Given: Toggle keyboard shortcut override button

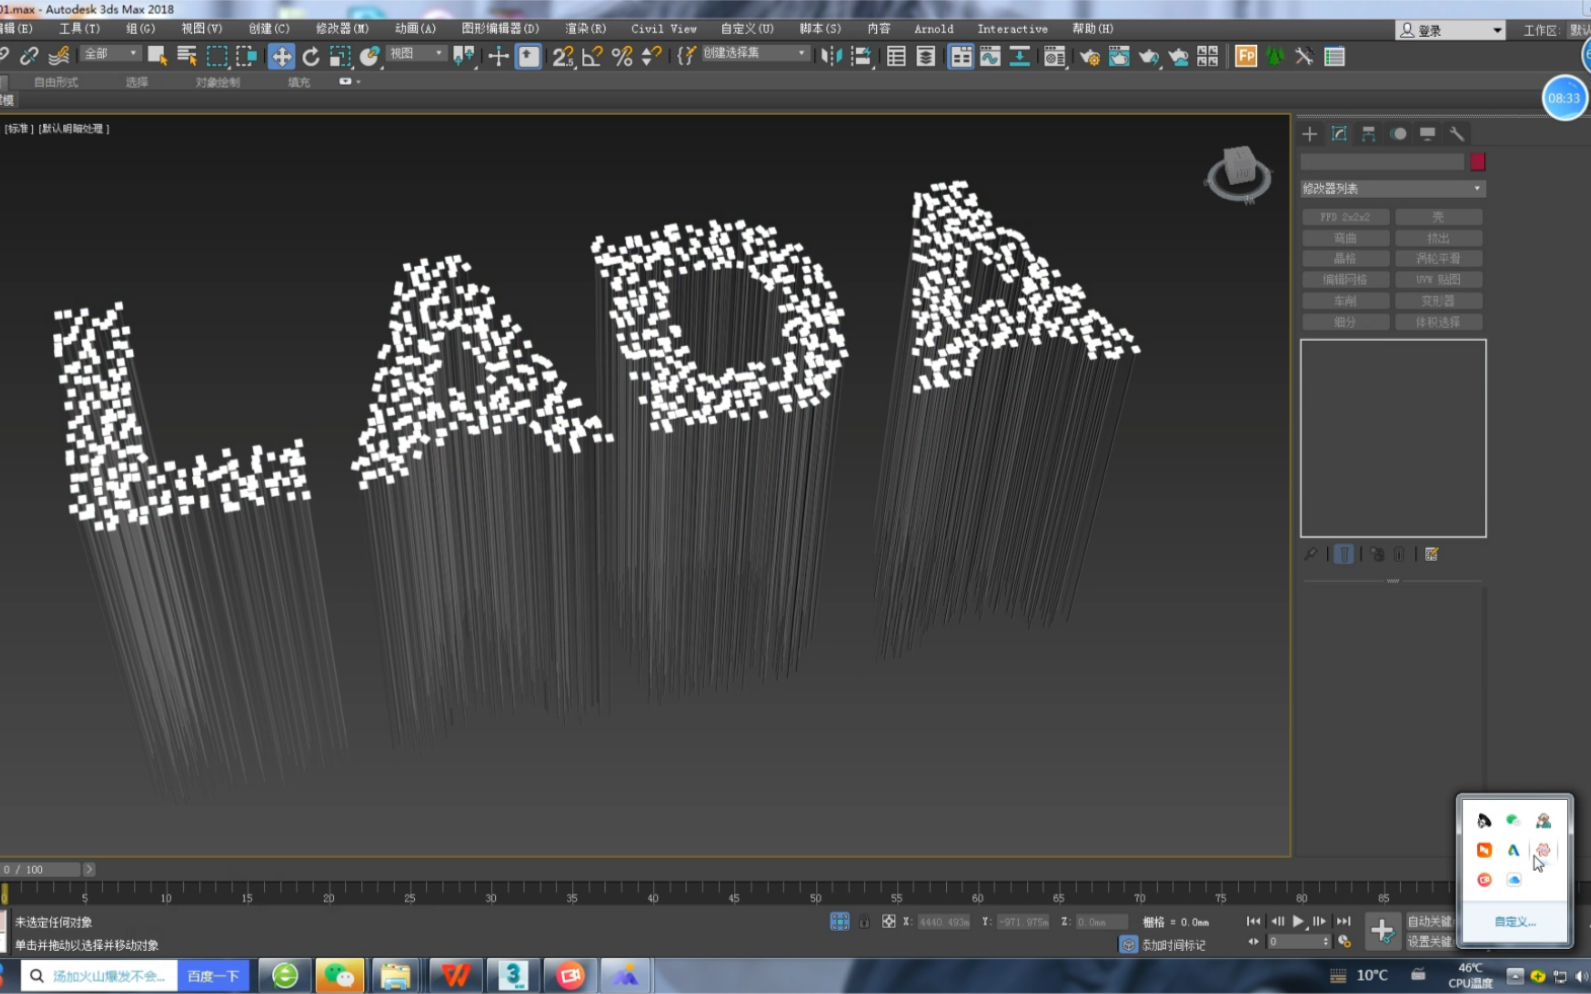Looking at the screenshot, I should [528, 56].
